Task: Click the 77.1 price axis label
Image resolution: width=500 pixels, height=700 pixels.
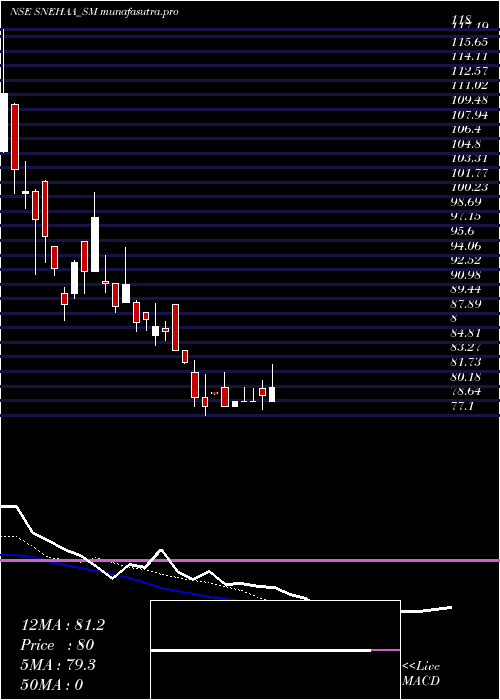Action: (462, 406)
